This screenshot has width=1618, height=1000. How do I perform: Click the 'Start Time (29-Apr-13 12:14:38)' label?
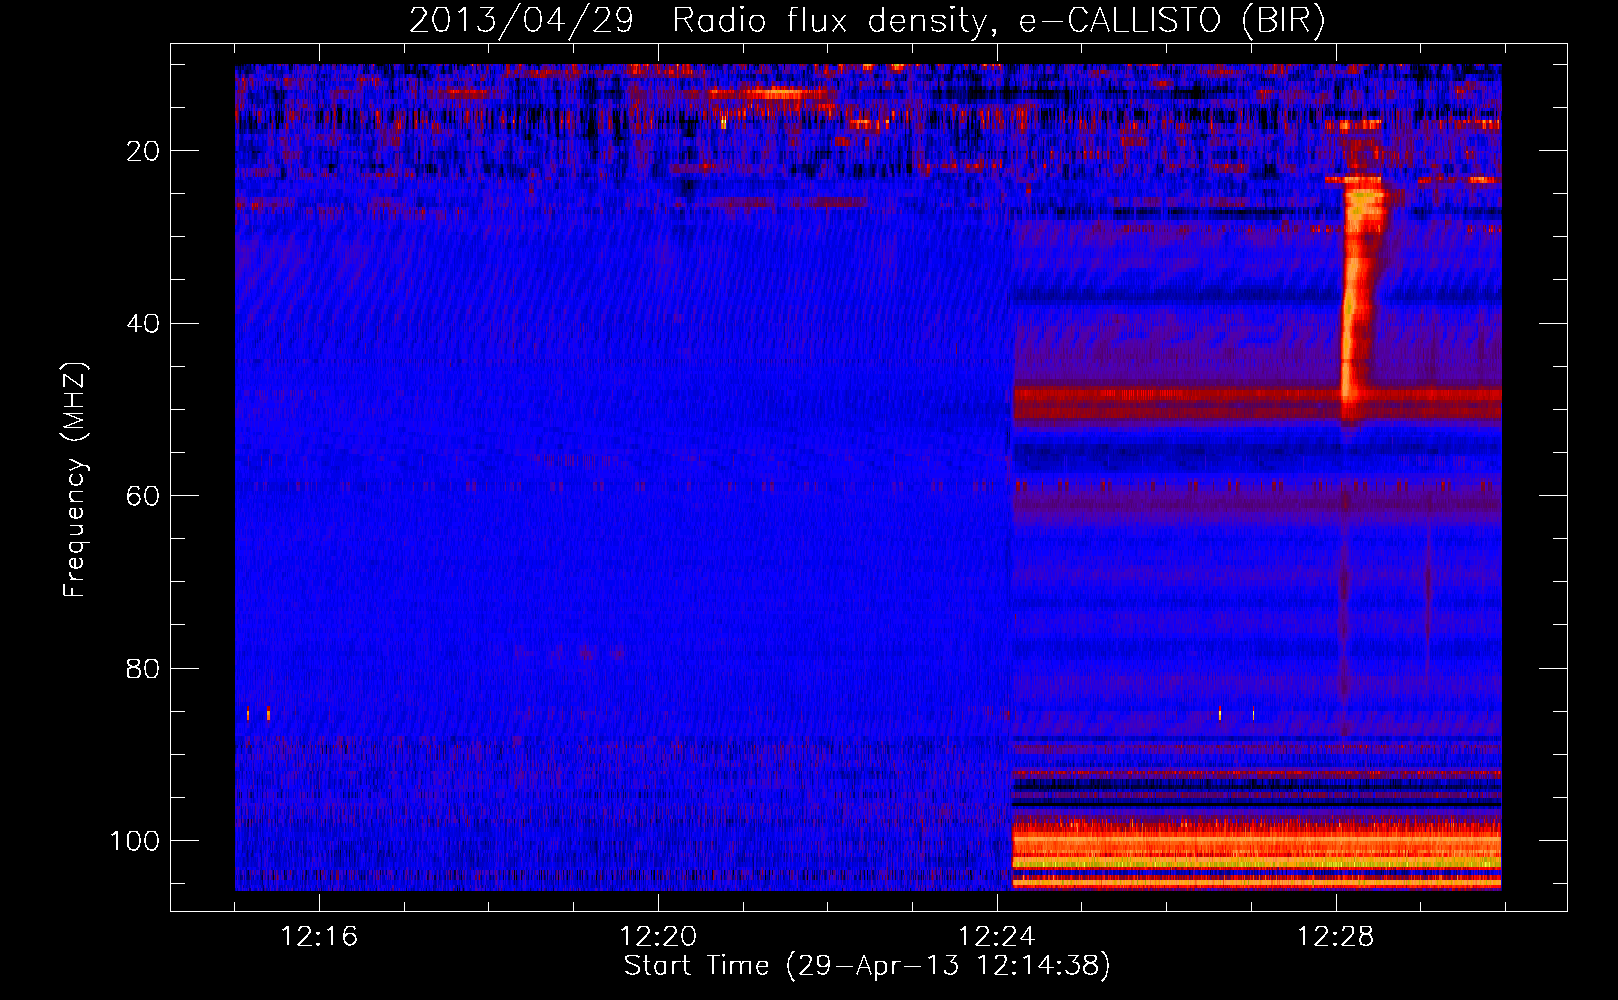pos(867,966)
